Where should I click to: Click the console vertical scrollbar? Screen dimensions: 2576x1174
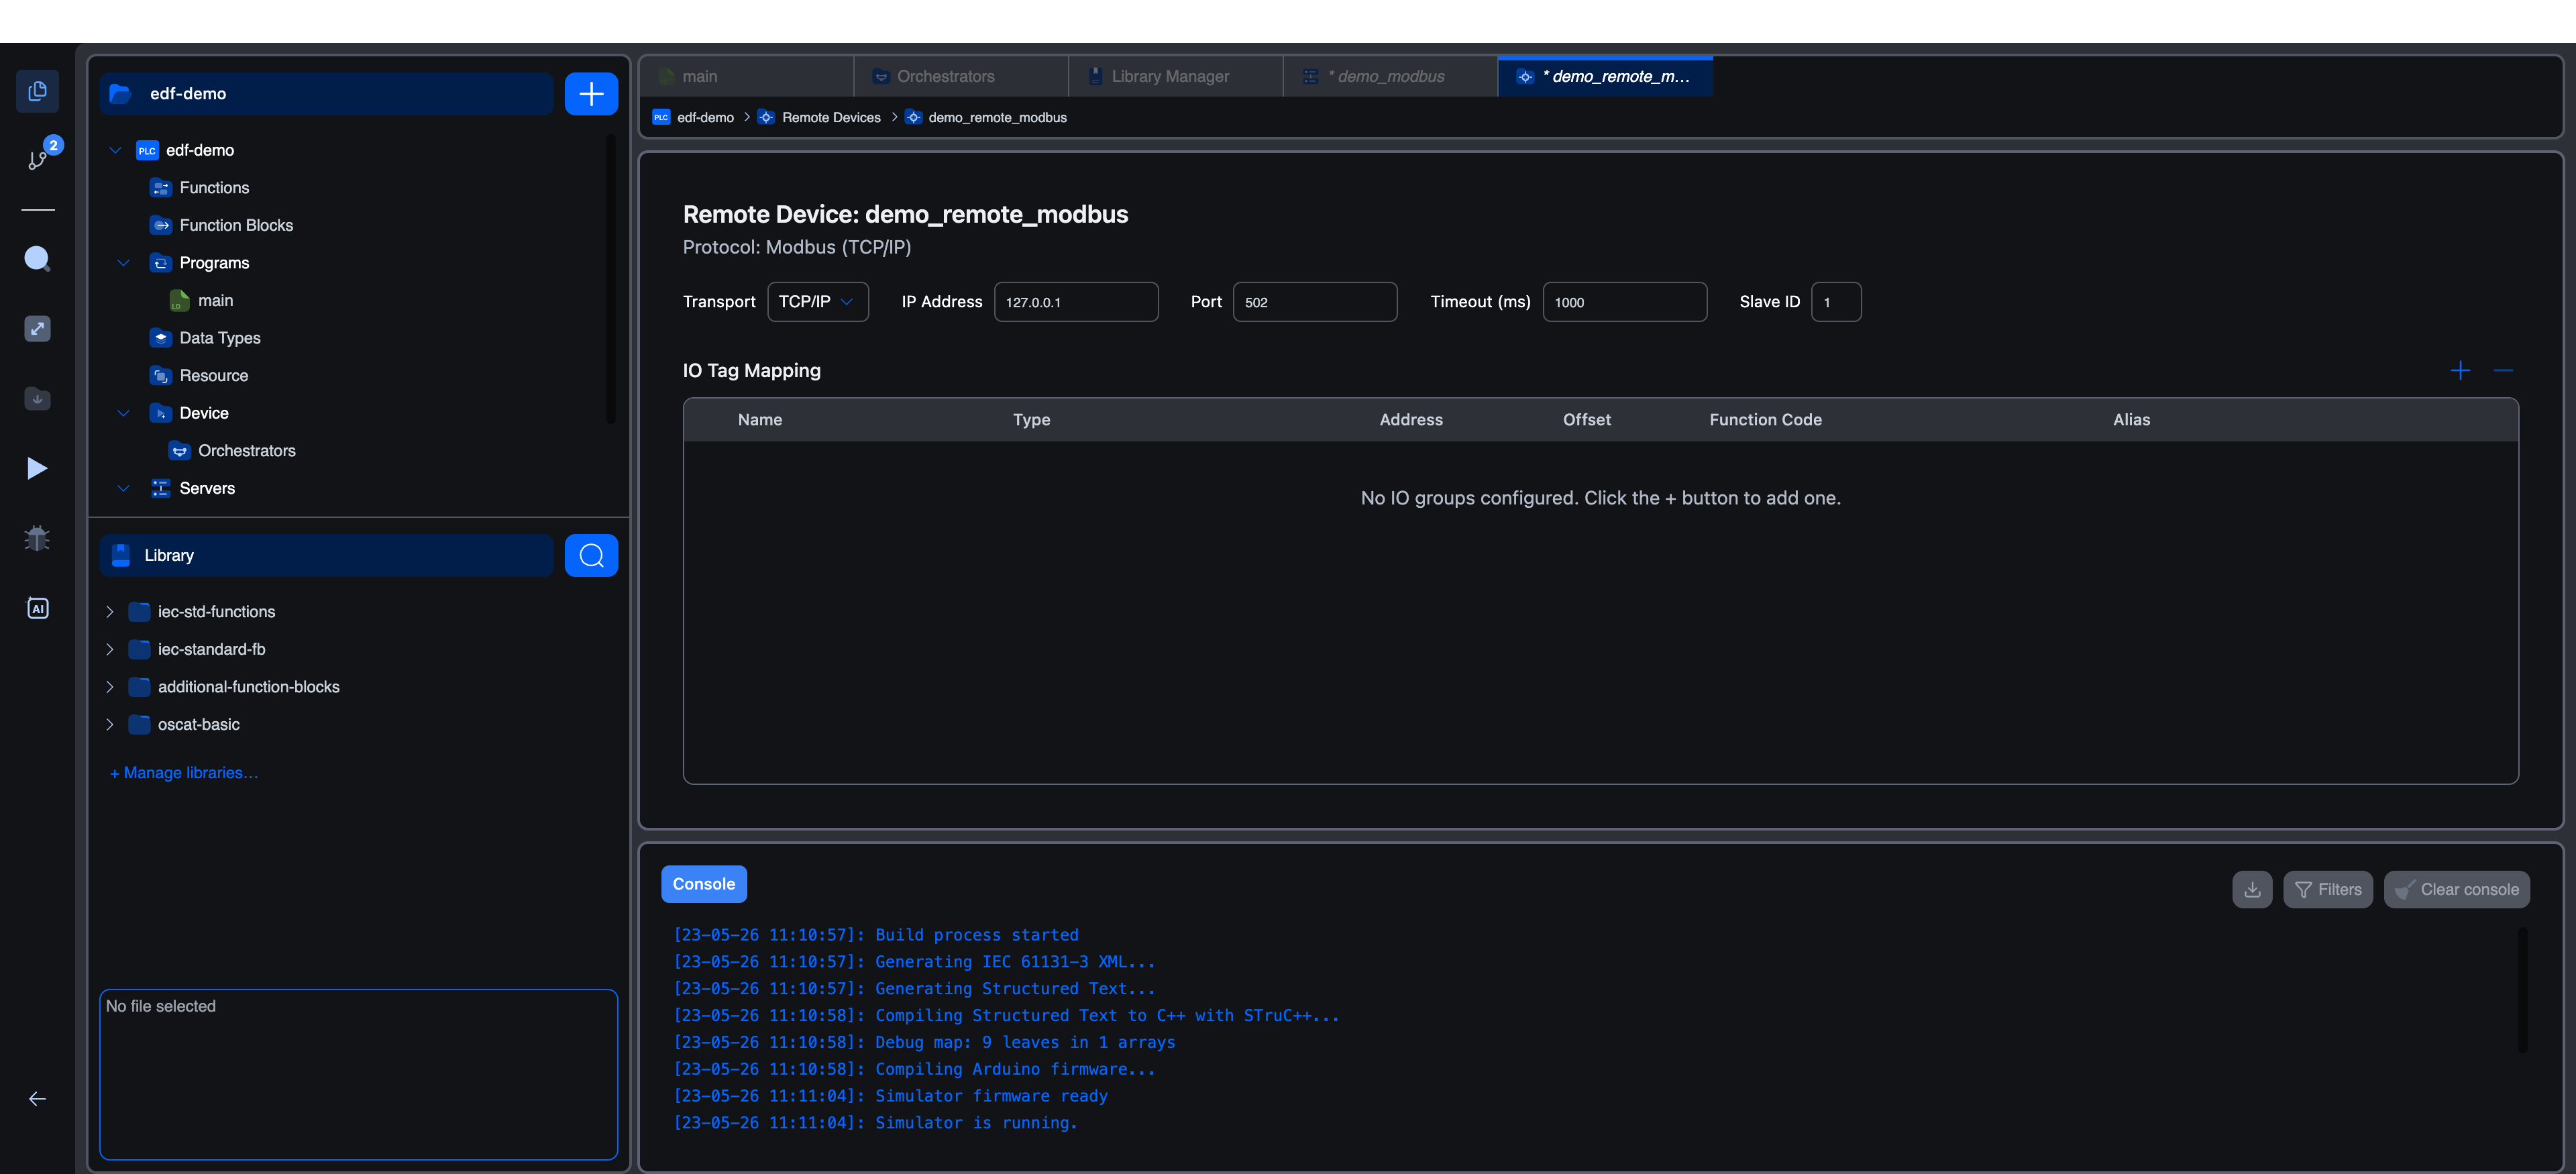coord(2522,990)
